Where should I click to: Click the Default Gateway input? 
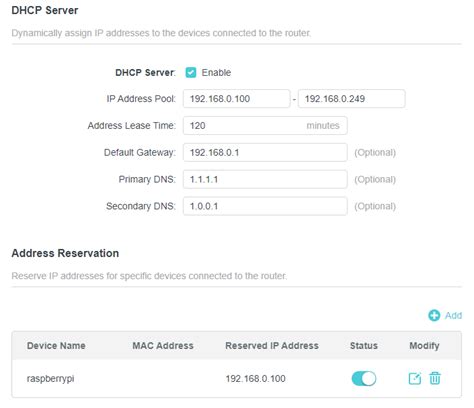[x=265, y=153]
